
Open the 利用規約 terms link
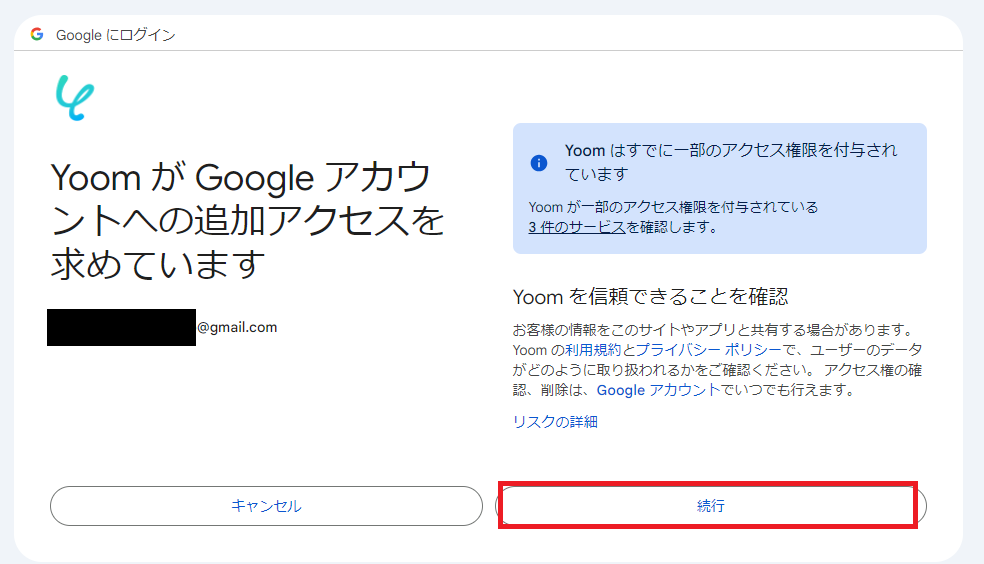click(x=593, y=350)
